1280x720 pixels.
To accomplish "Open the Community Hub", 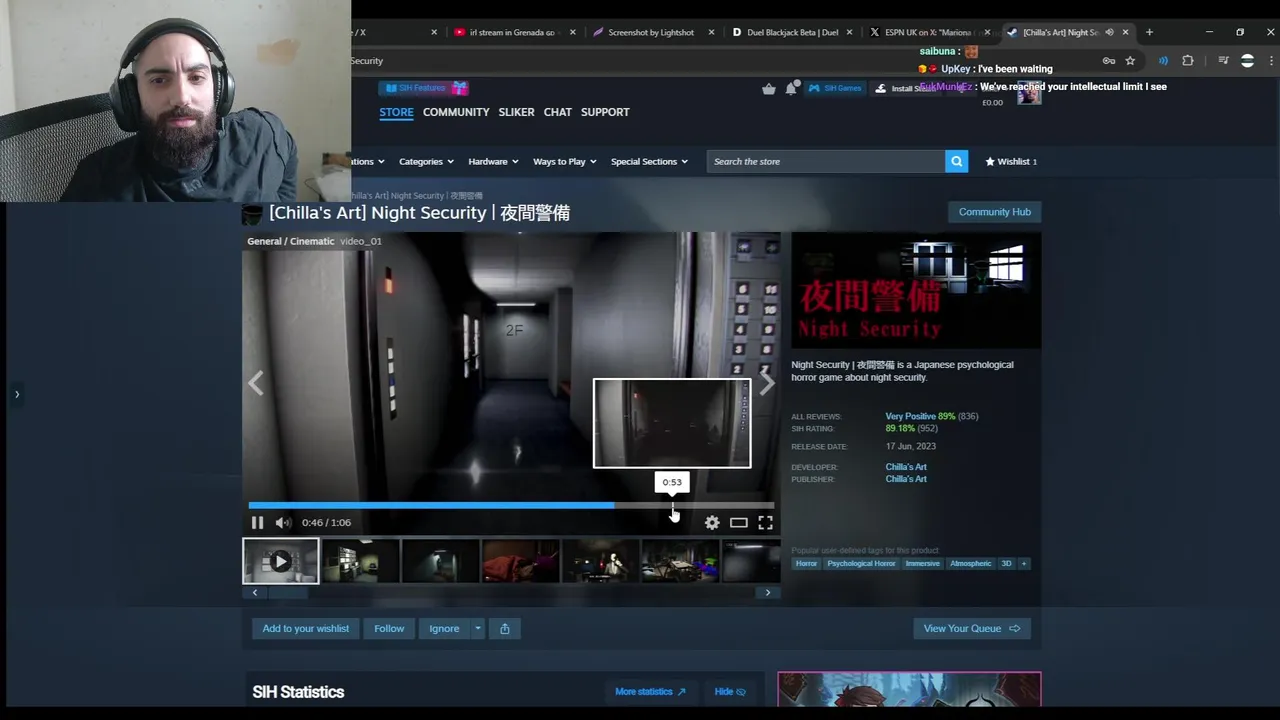I will [994, 212].
